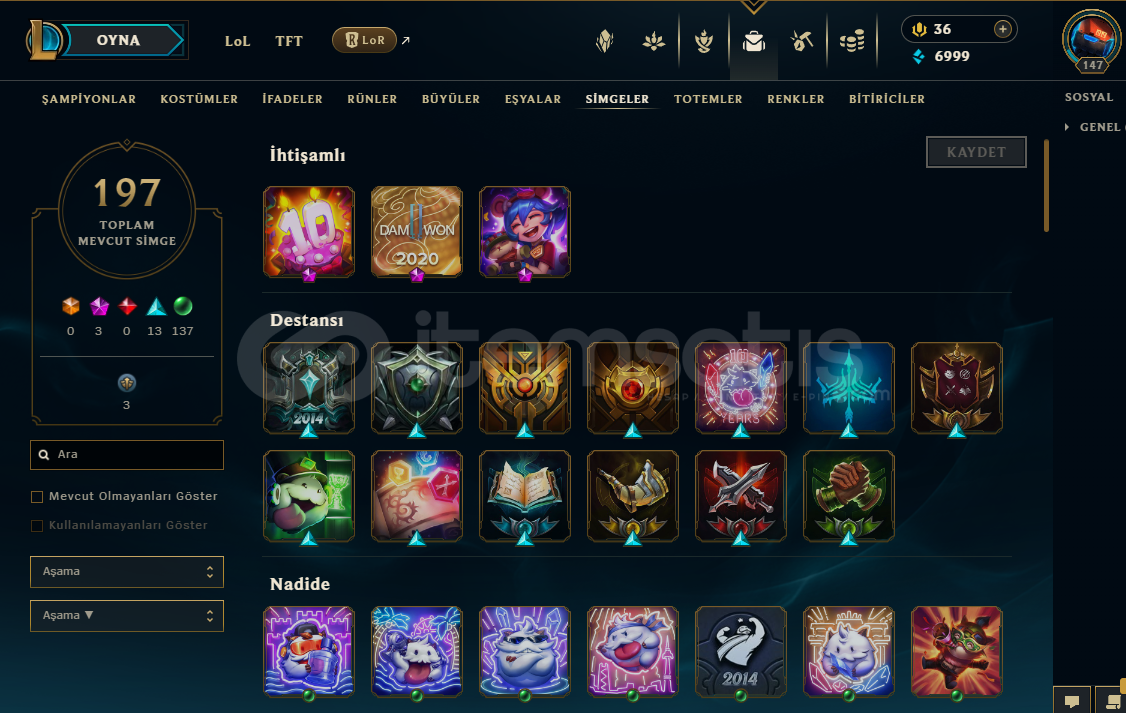This screenshot has height=713, width=1126.
Task: Switch to the TOTEMLER tab
Action: coord(708,99)
